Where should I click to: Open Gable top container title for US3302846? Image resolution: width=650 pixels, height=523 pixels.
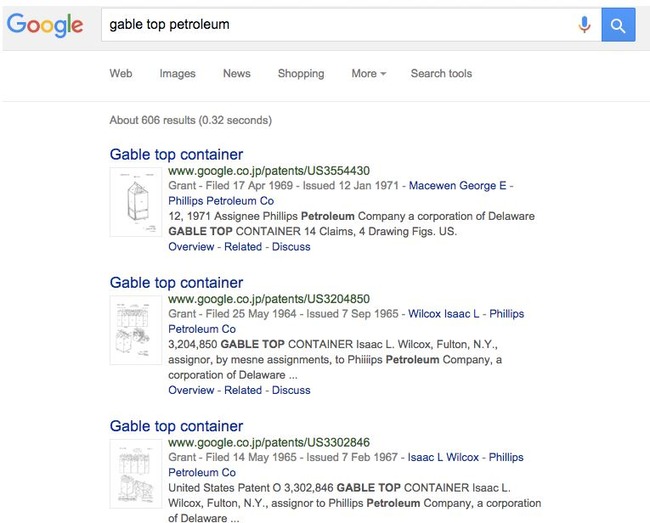coord(176,426)
